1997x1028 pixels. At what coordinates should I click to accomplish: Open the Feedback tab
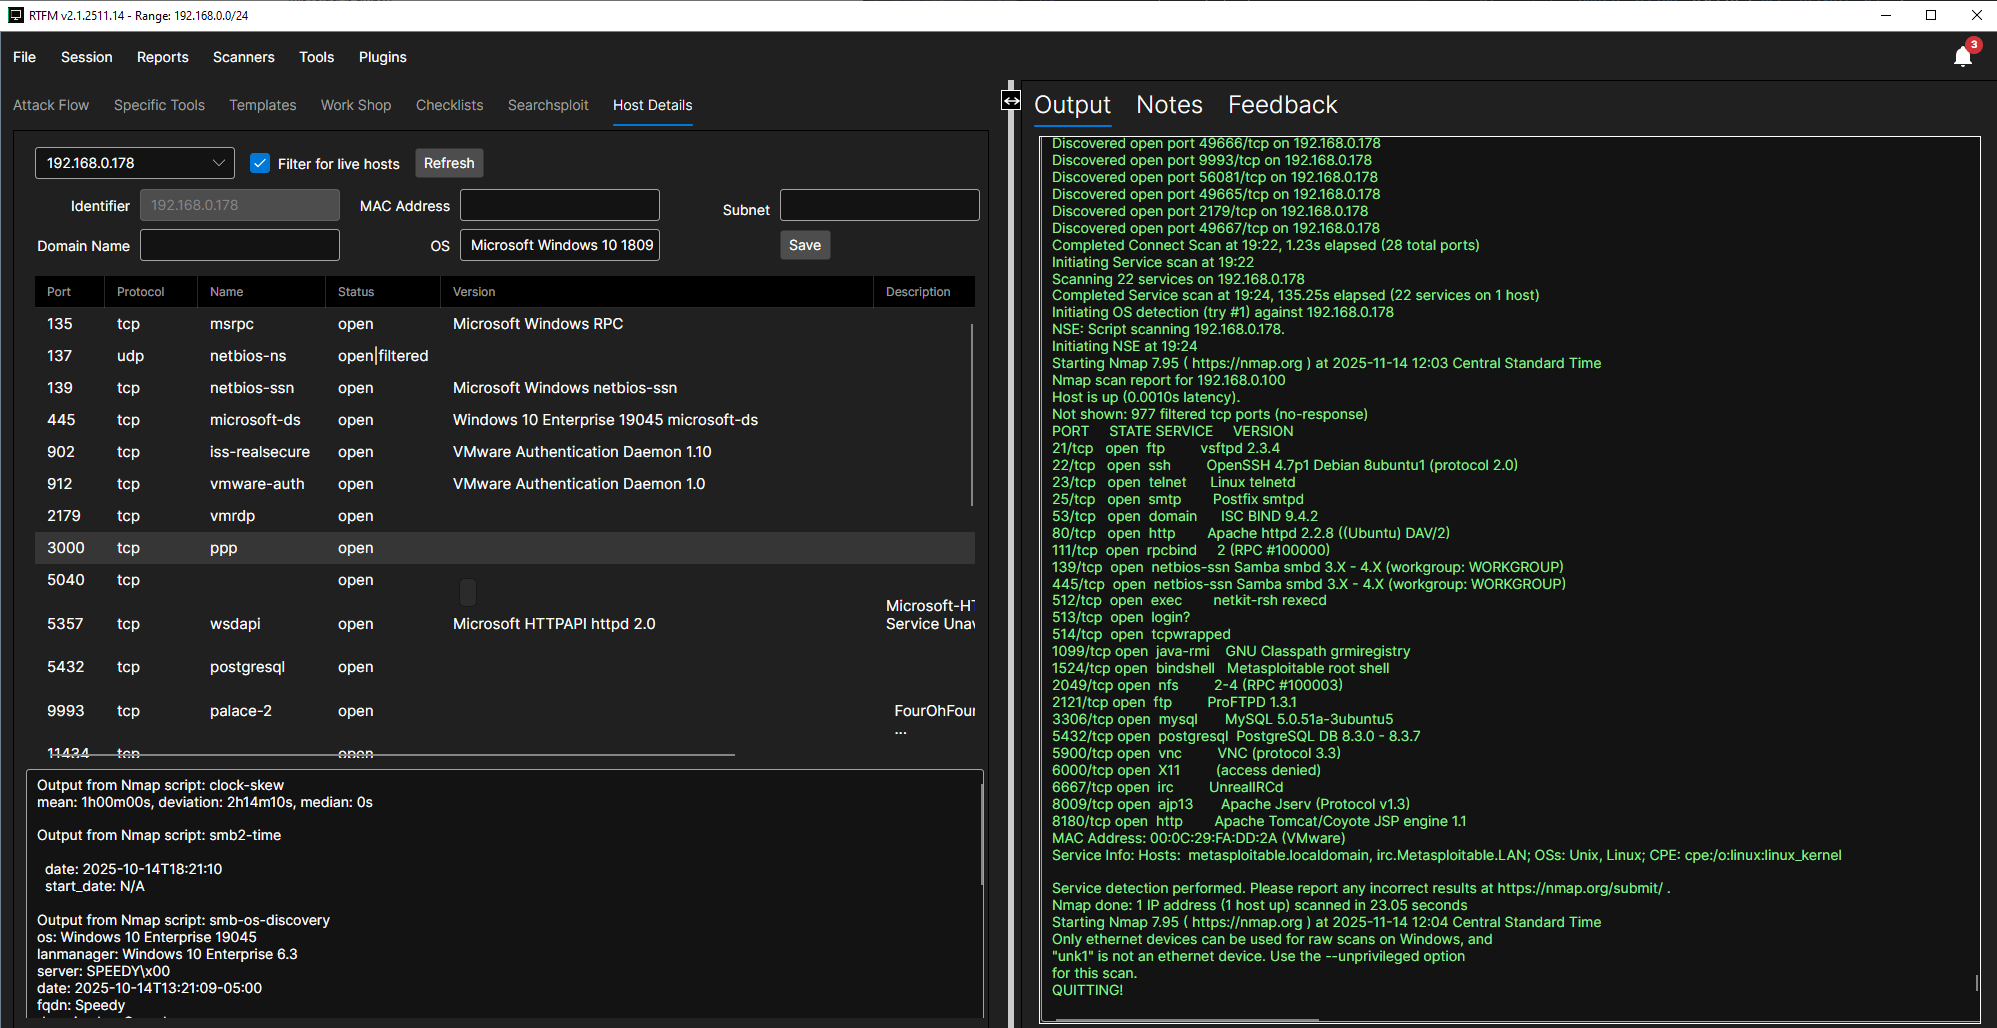(1282, 105)
